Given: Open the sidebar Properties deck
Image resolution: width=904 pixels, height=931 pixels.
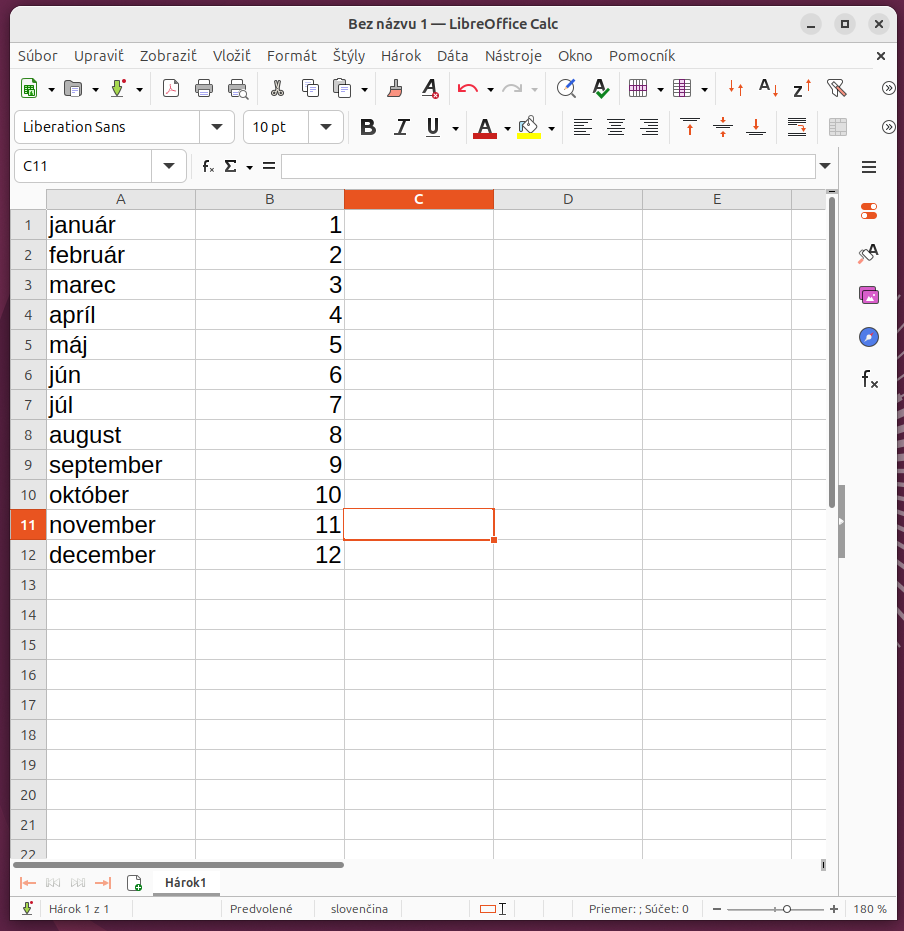Looking at the screenshot, I should point(869,211).
